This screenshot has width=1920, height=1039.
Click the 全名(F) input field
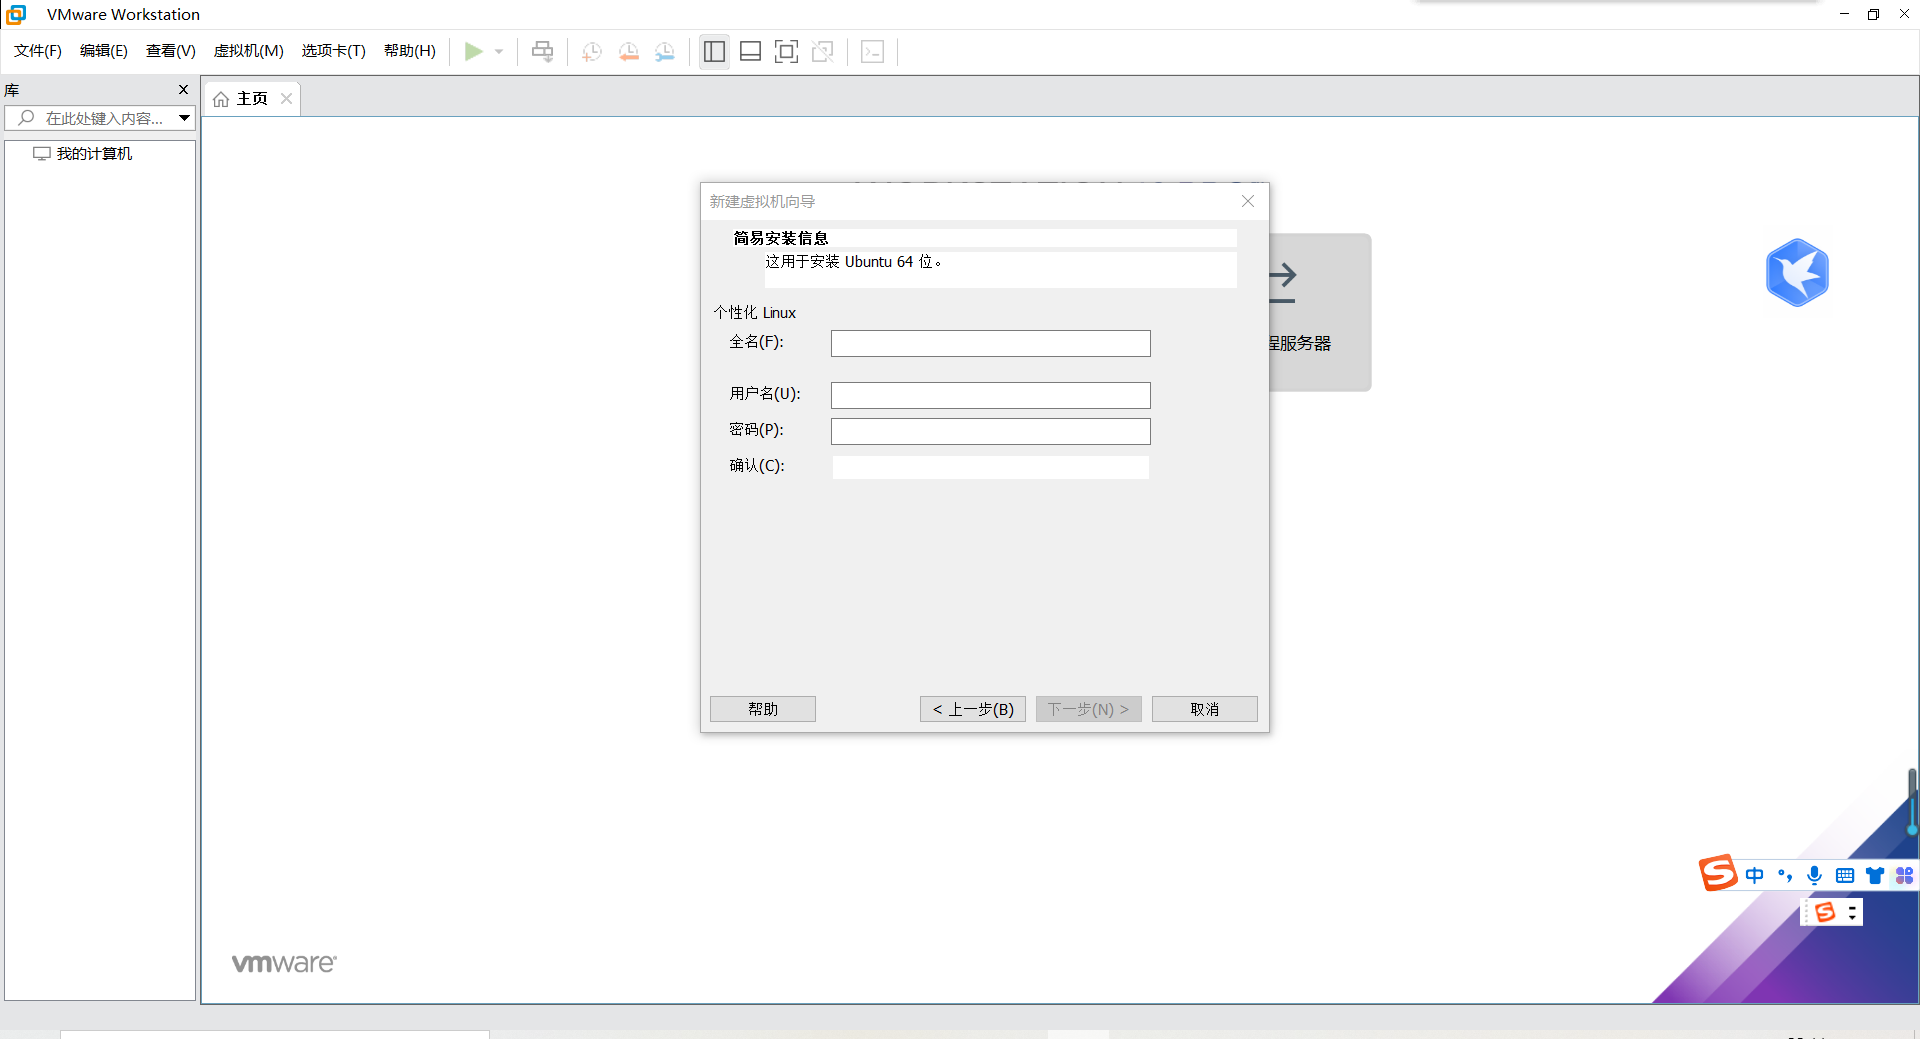click(x=991, y=344)
